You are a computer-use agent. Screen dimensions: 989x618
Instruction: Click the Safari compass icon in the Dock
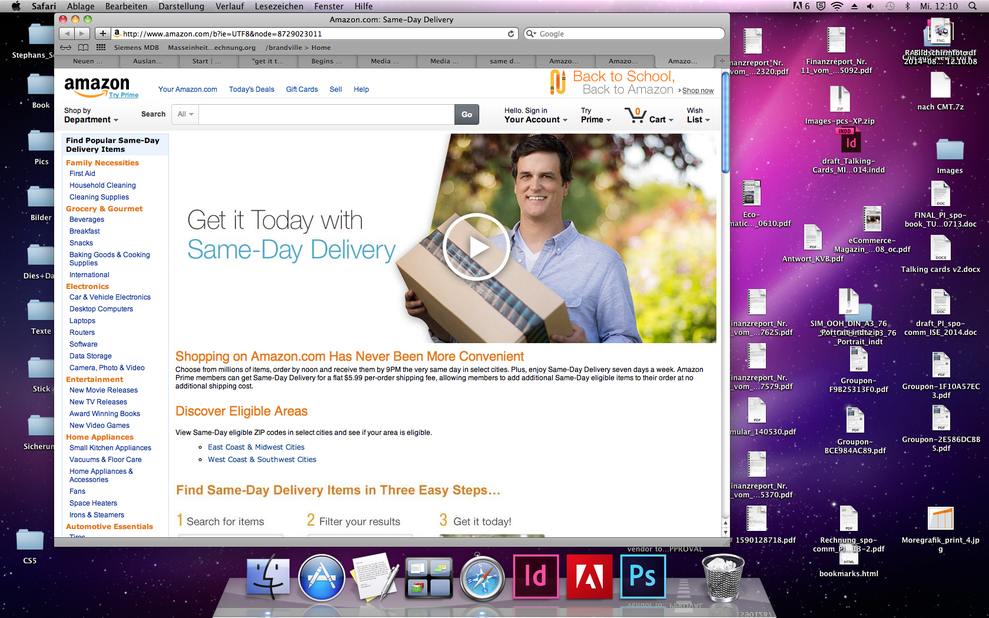point(483,578)
